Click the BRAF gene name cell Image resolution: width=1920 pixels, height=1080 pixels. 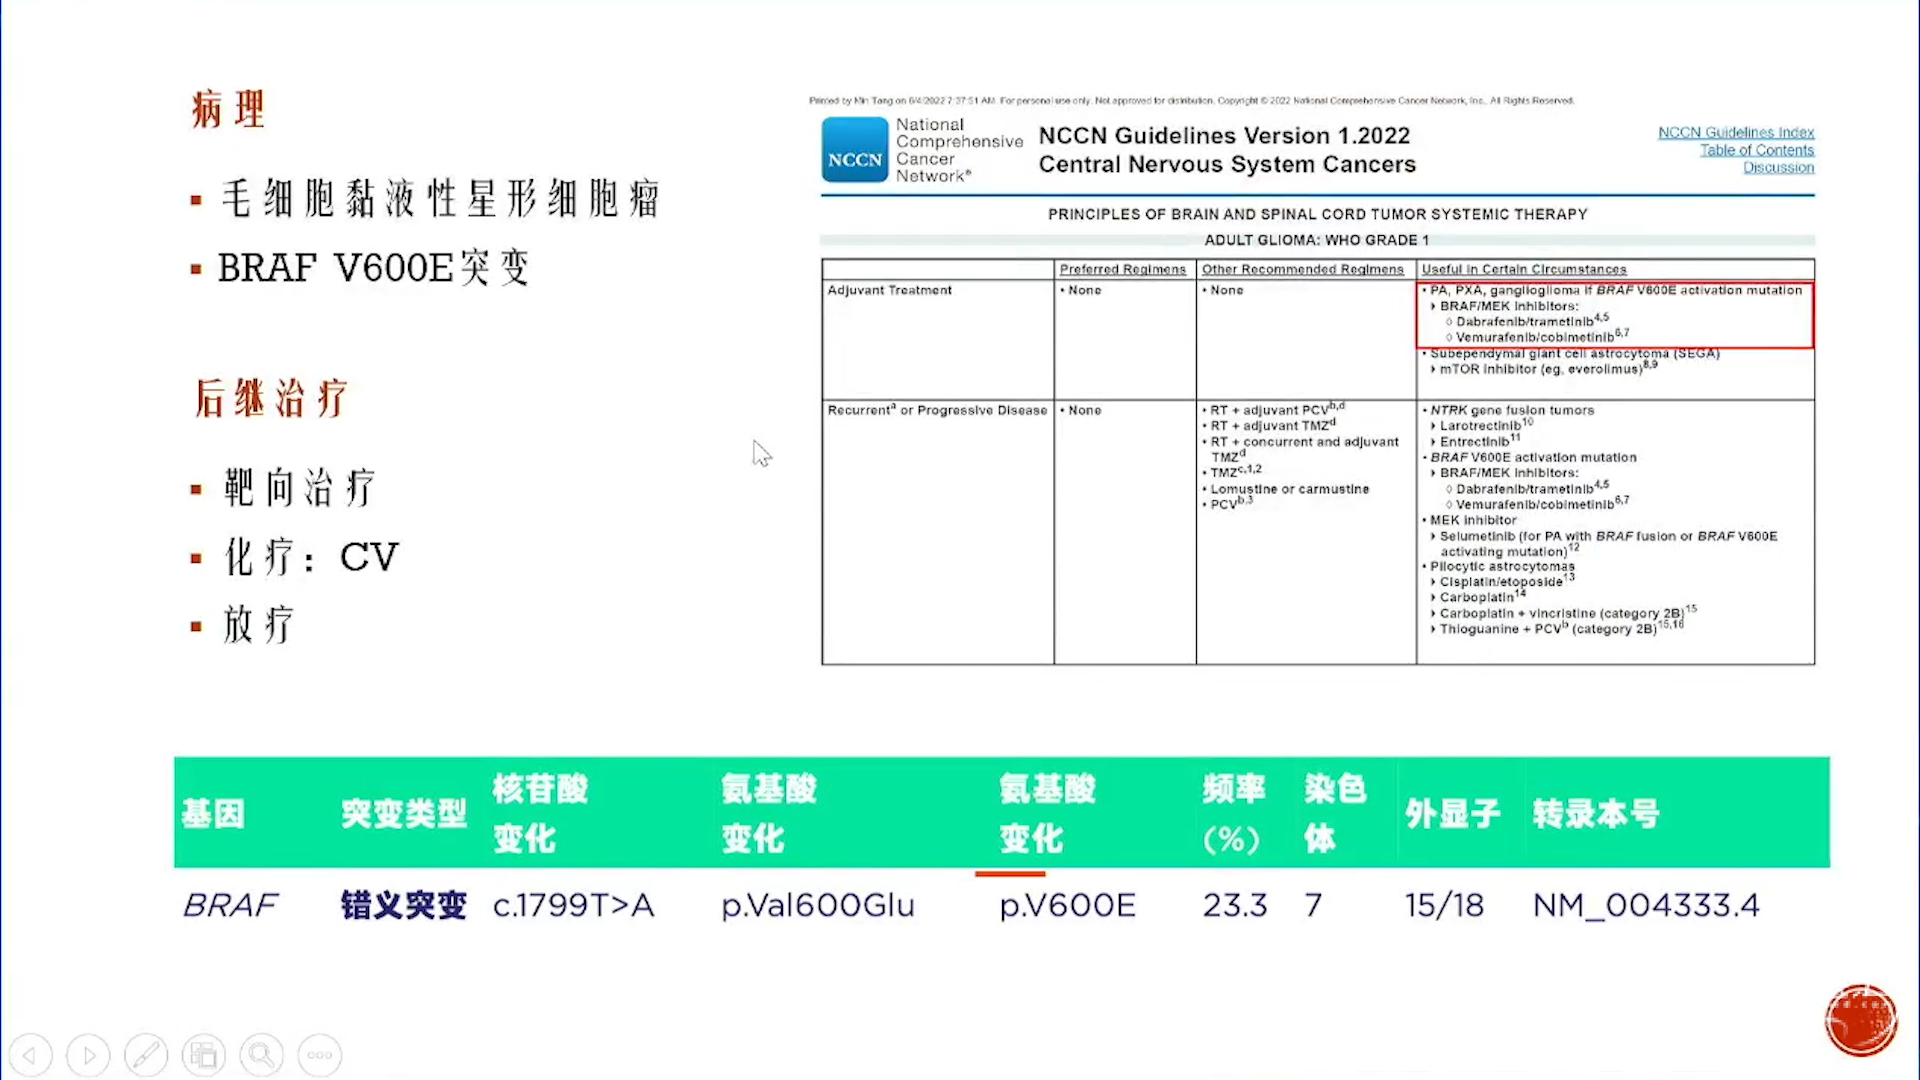(x=230, y=905)
